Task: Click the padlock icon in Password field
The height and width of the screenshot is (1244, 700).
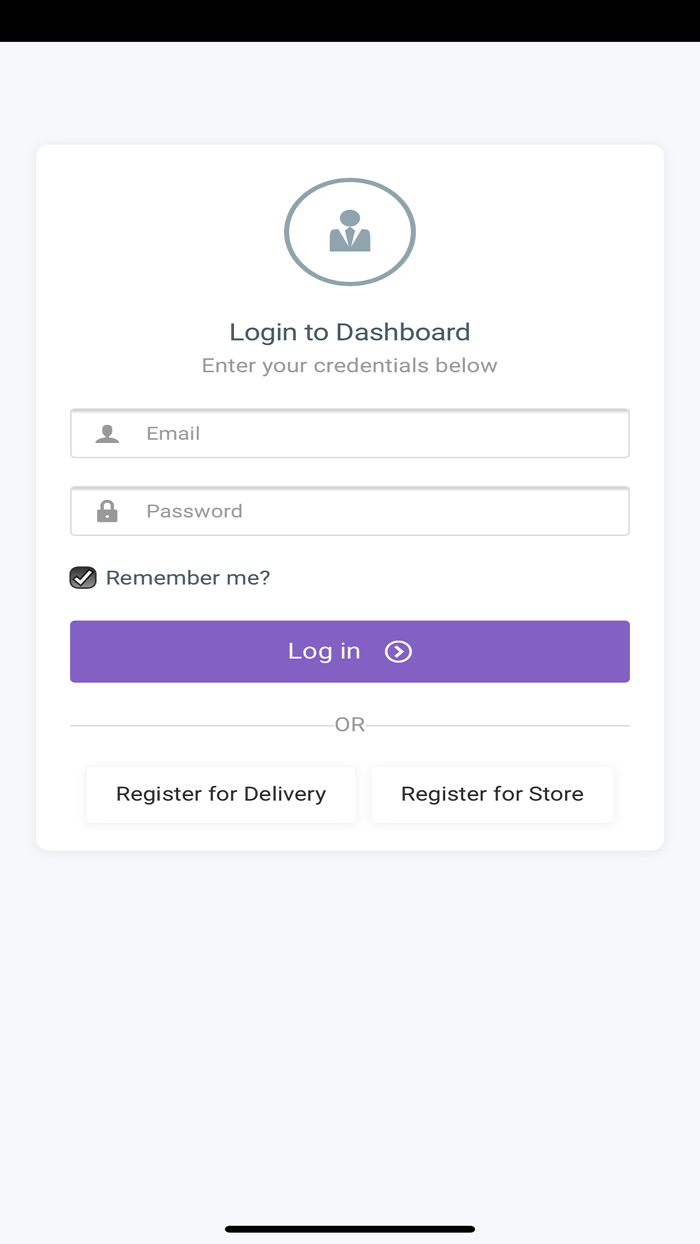Action: coord(107,512)
